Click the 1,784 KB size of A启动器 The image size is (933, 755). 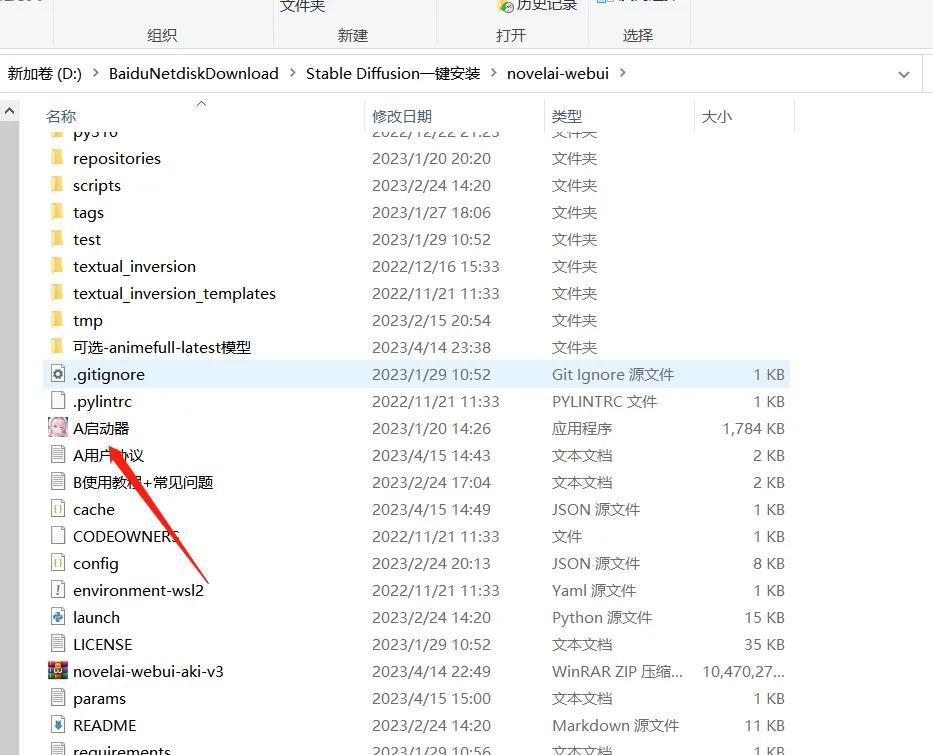753,428
